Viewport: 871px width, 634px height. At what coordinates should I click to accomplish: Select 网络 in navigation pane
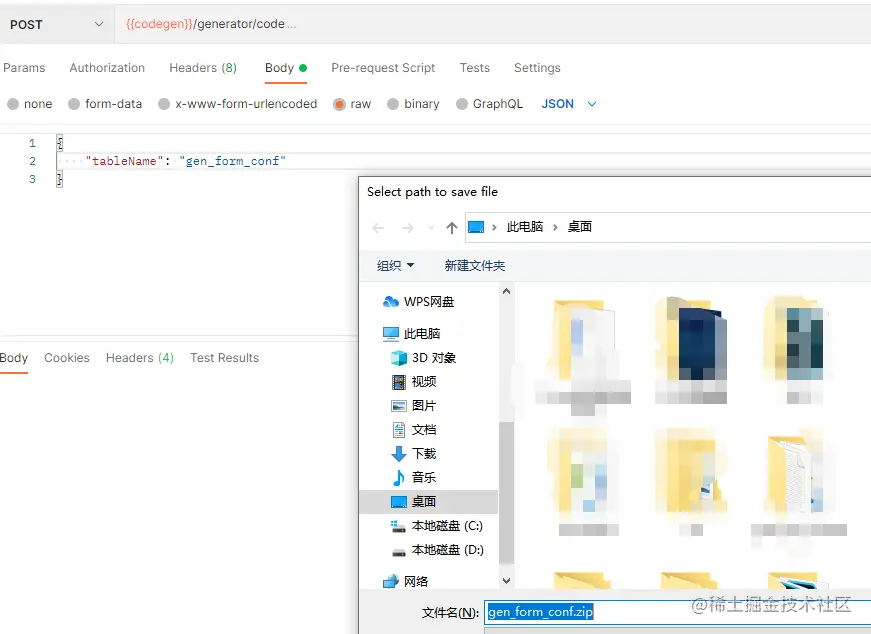click(x=406, y=581)
